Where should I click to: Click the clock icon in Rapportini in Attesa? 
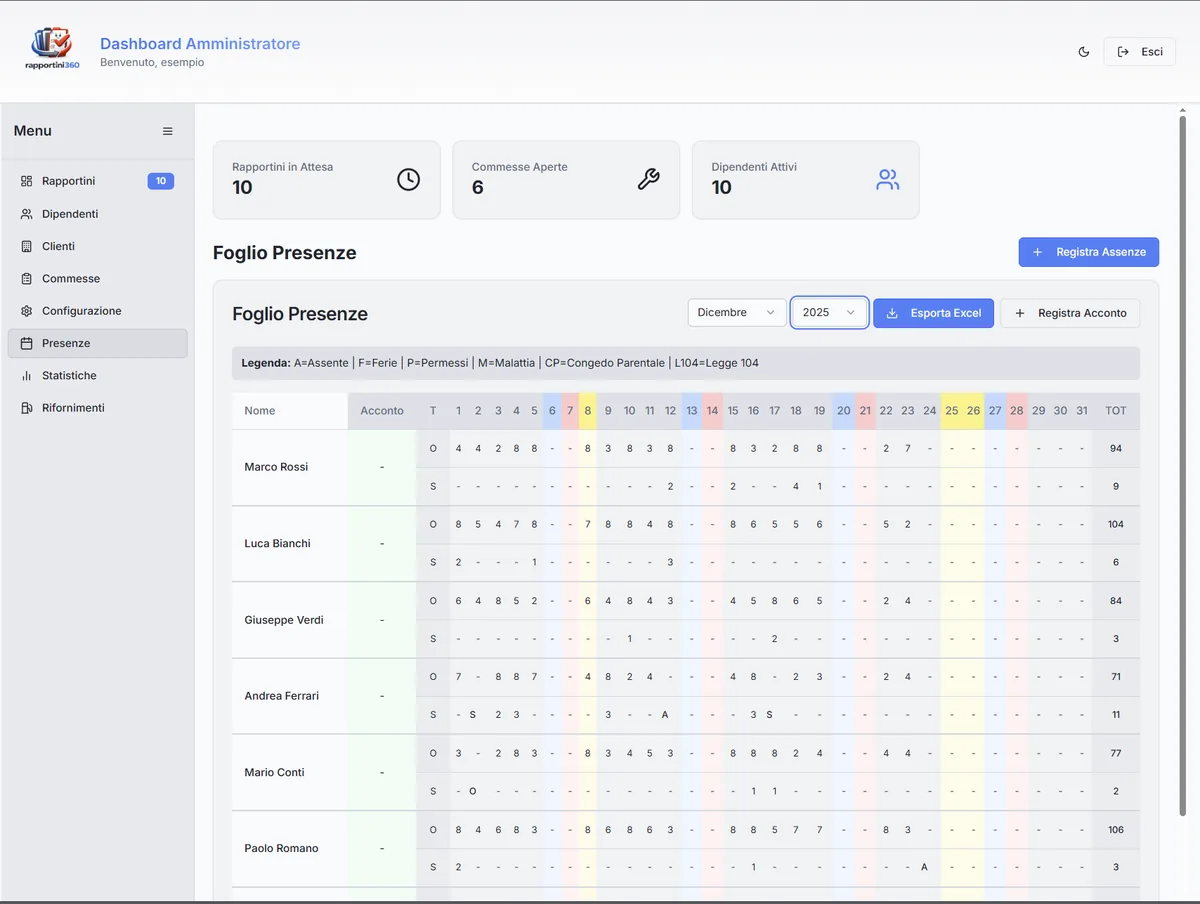408,179
